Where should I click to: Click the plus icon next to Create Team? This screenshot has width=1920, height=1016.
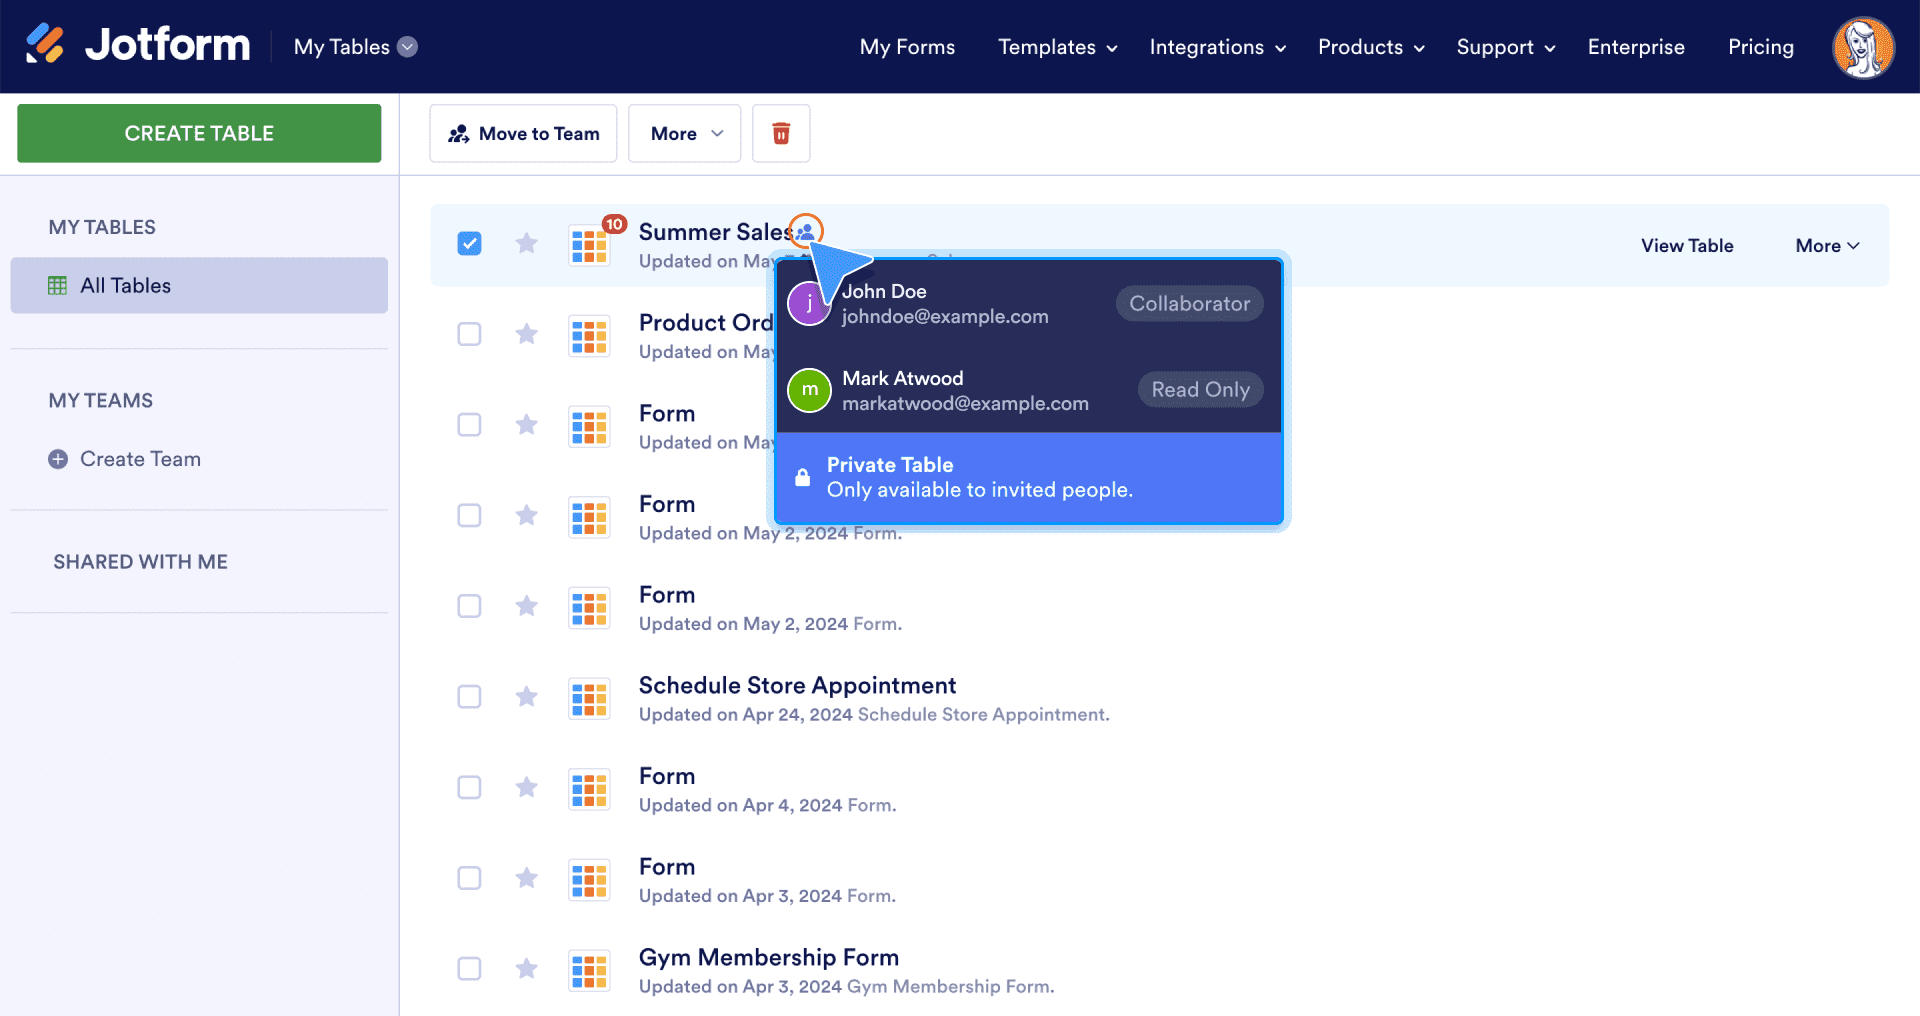click(x=58, y=459)
